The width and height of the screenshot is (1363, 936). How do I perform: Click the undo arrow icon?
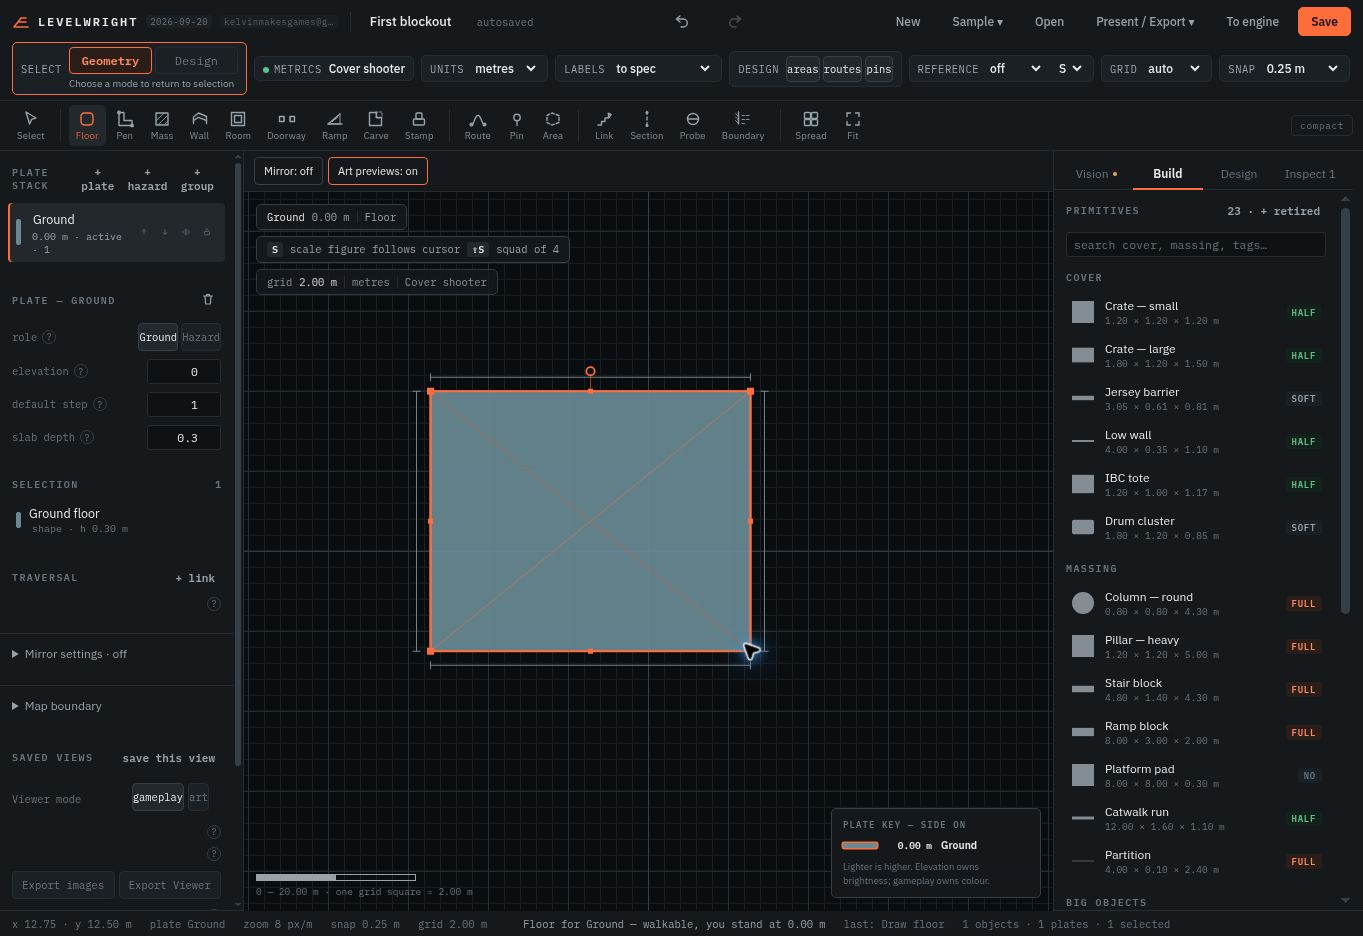[x=682, y=21]
